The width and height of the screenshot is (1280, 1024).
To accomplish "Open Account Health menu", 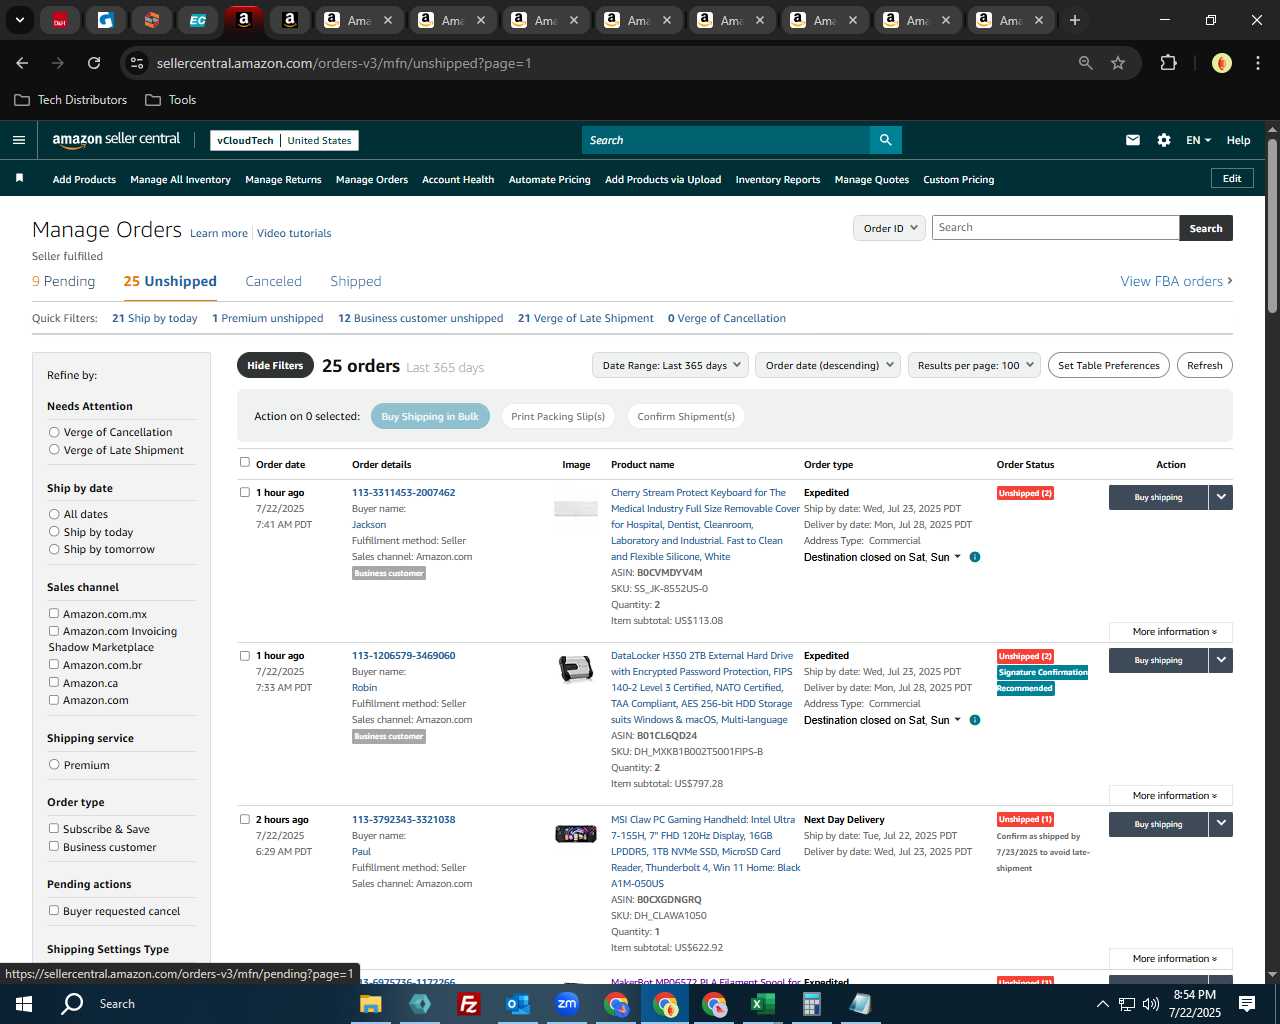I will [x=458, y=180].
